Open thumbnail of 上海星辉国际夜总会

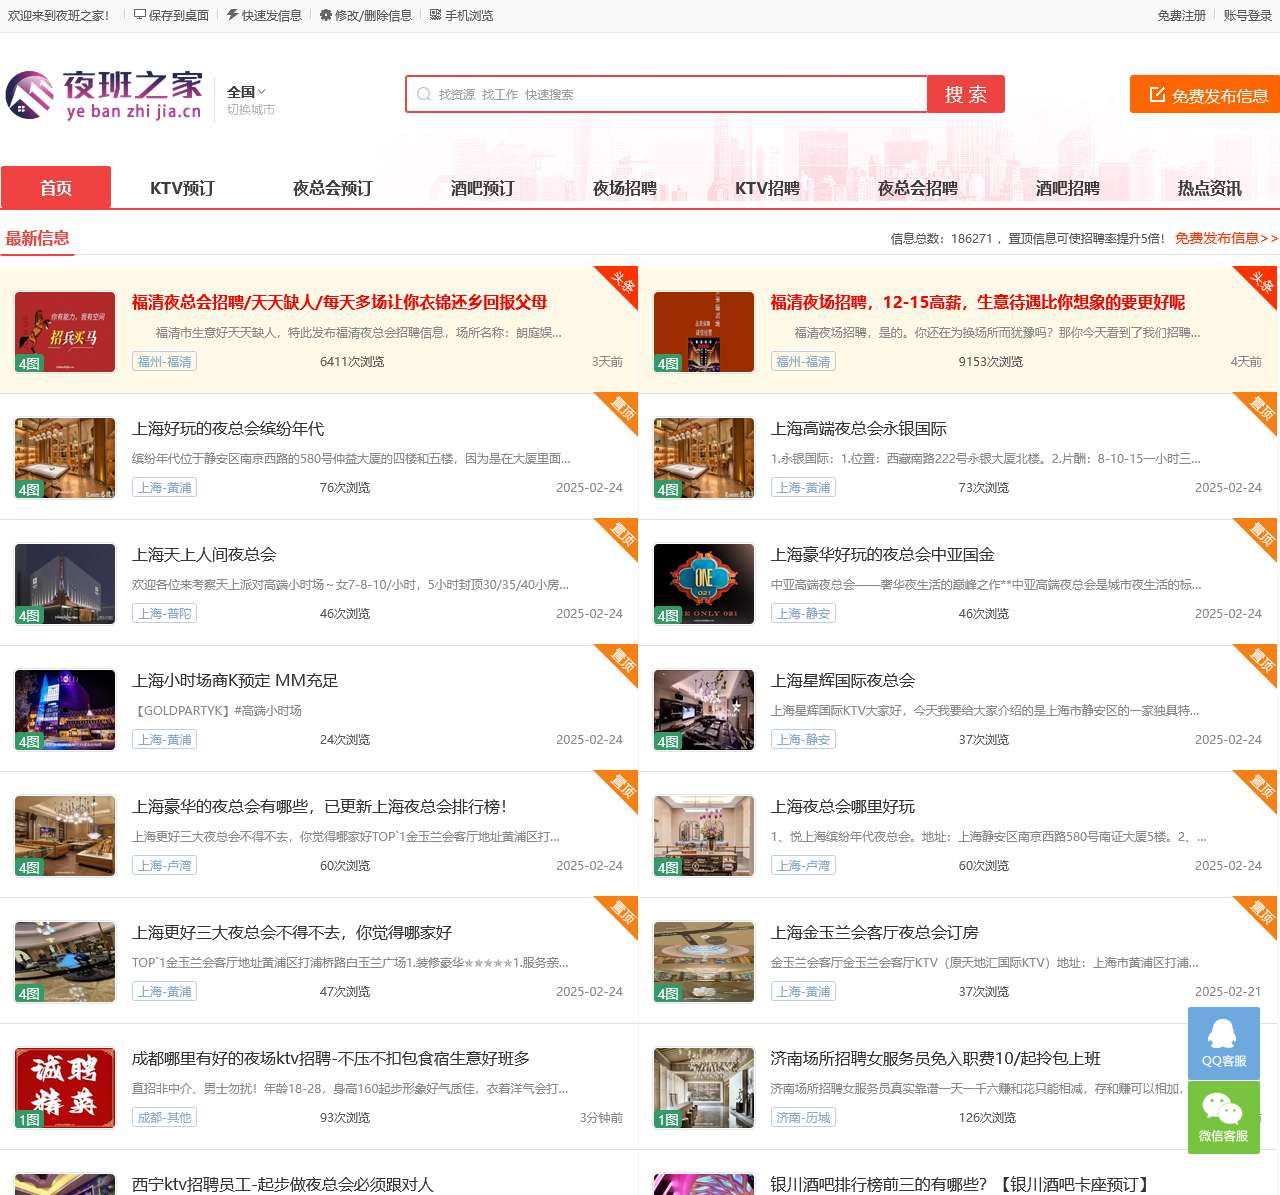704,710
